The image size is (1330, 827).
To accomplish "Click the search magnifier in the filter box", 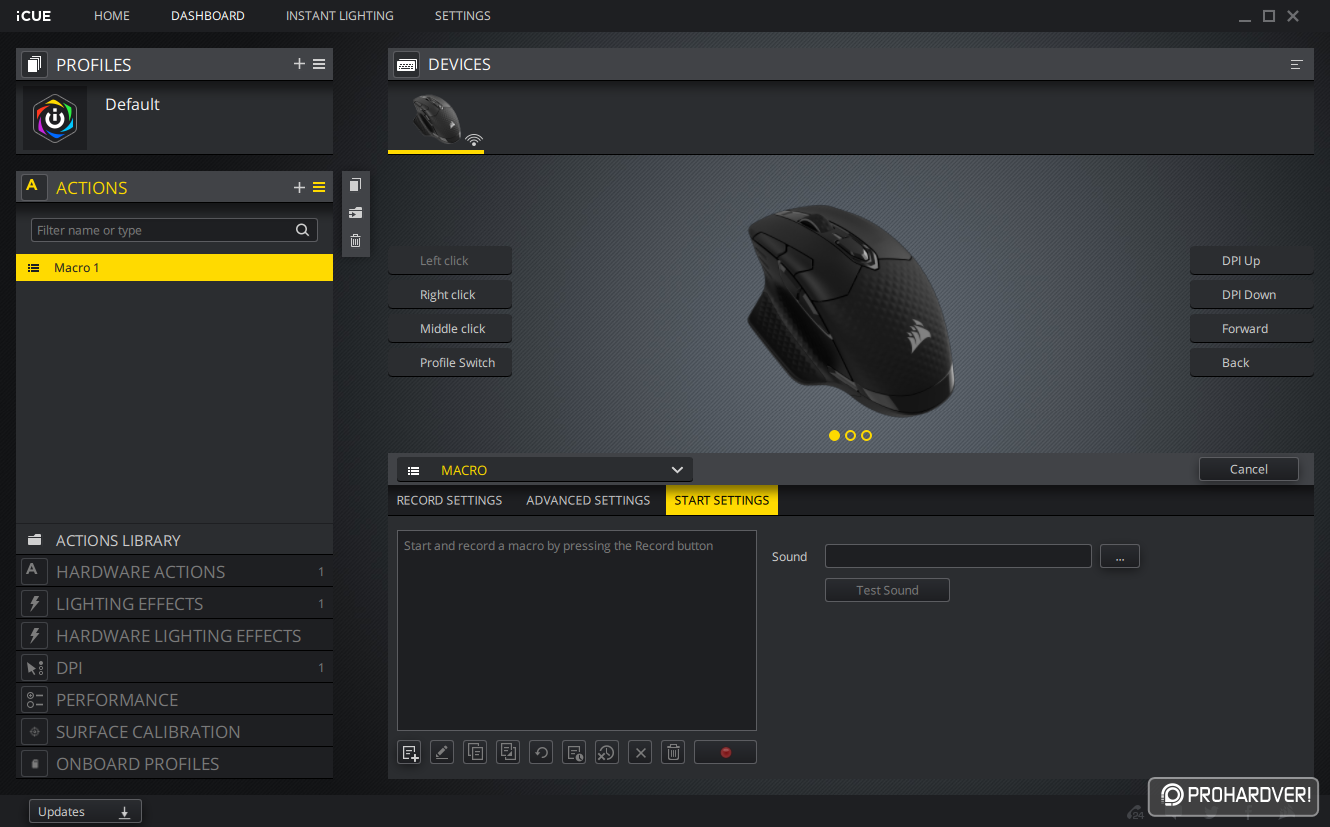I will coord(303,230).
